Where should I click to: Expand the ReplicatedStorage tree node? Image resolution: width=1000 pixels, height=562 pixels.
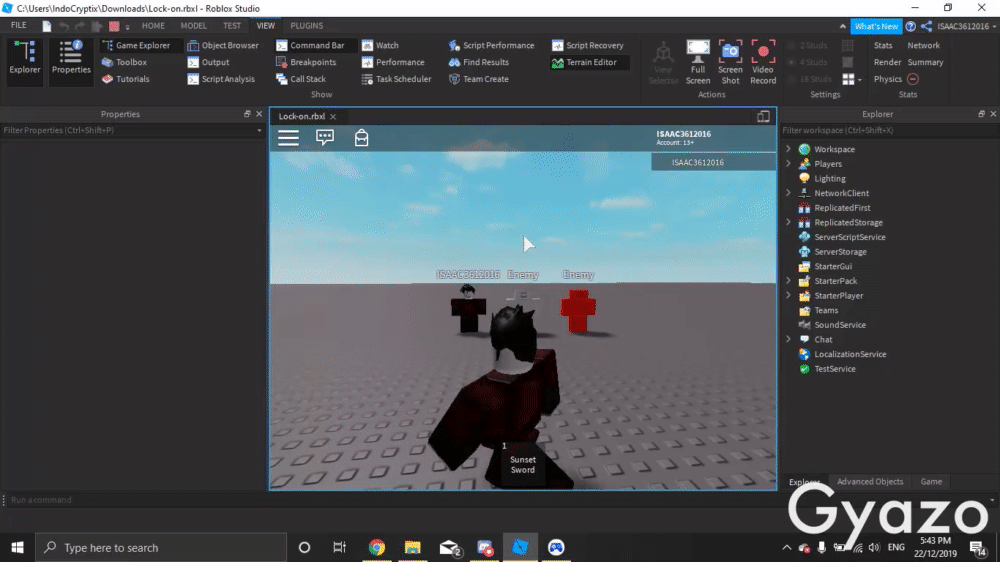tap(788, 222)
